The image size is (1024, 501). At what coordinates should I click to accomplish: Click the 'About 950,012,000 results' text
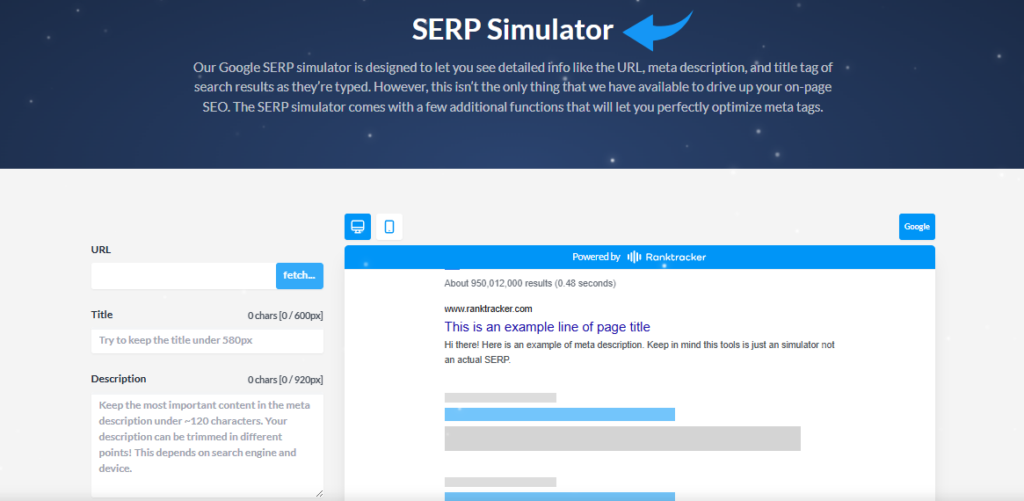tap(530, 283)
